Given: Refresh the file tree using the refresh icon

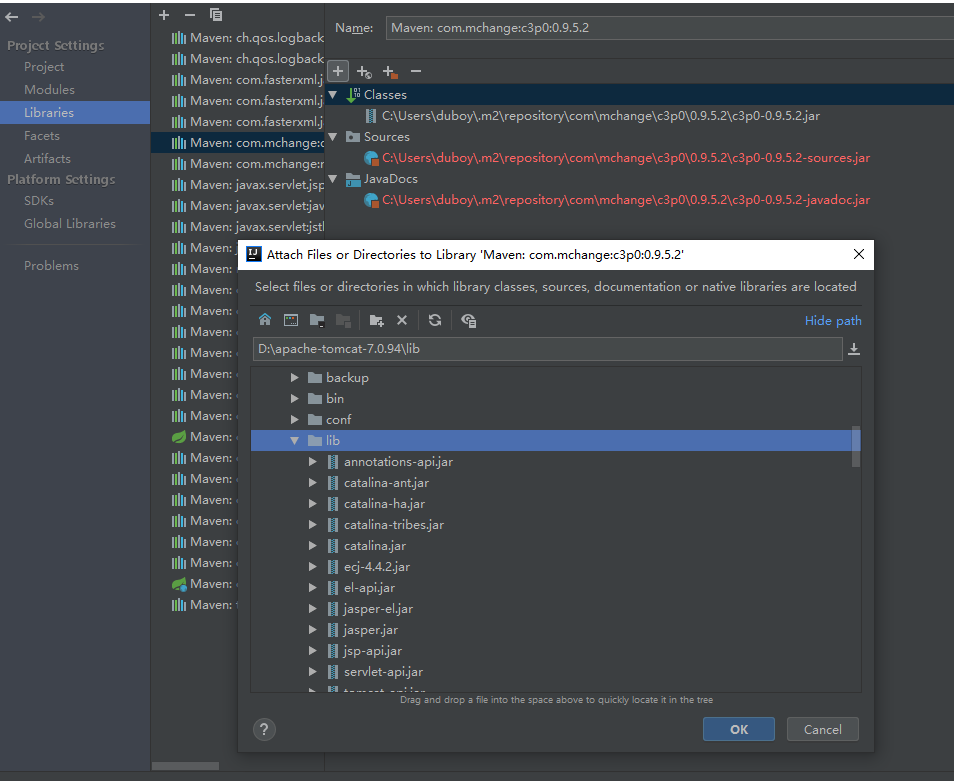Looking at the screenshot, I should (x=434, y=320).
